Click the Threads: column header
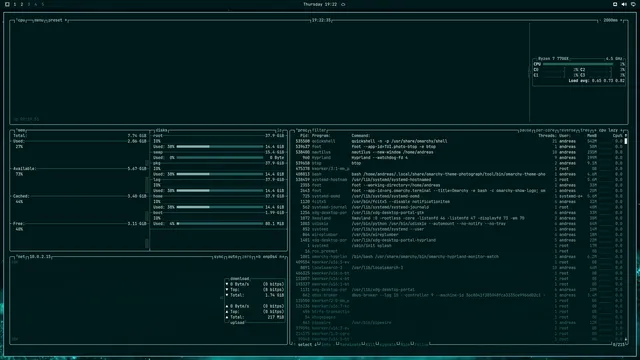640x360 pixels. tap(547, 136)
